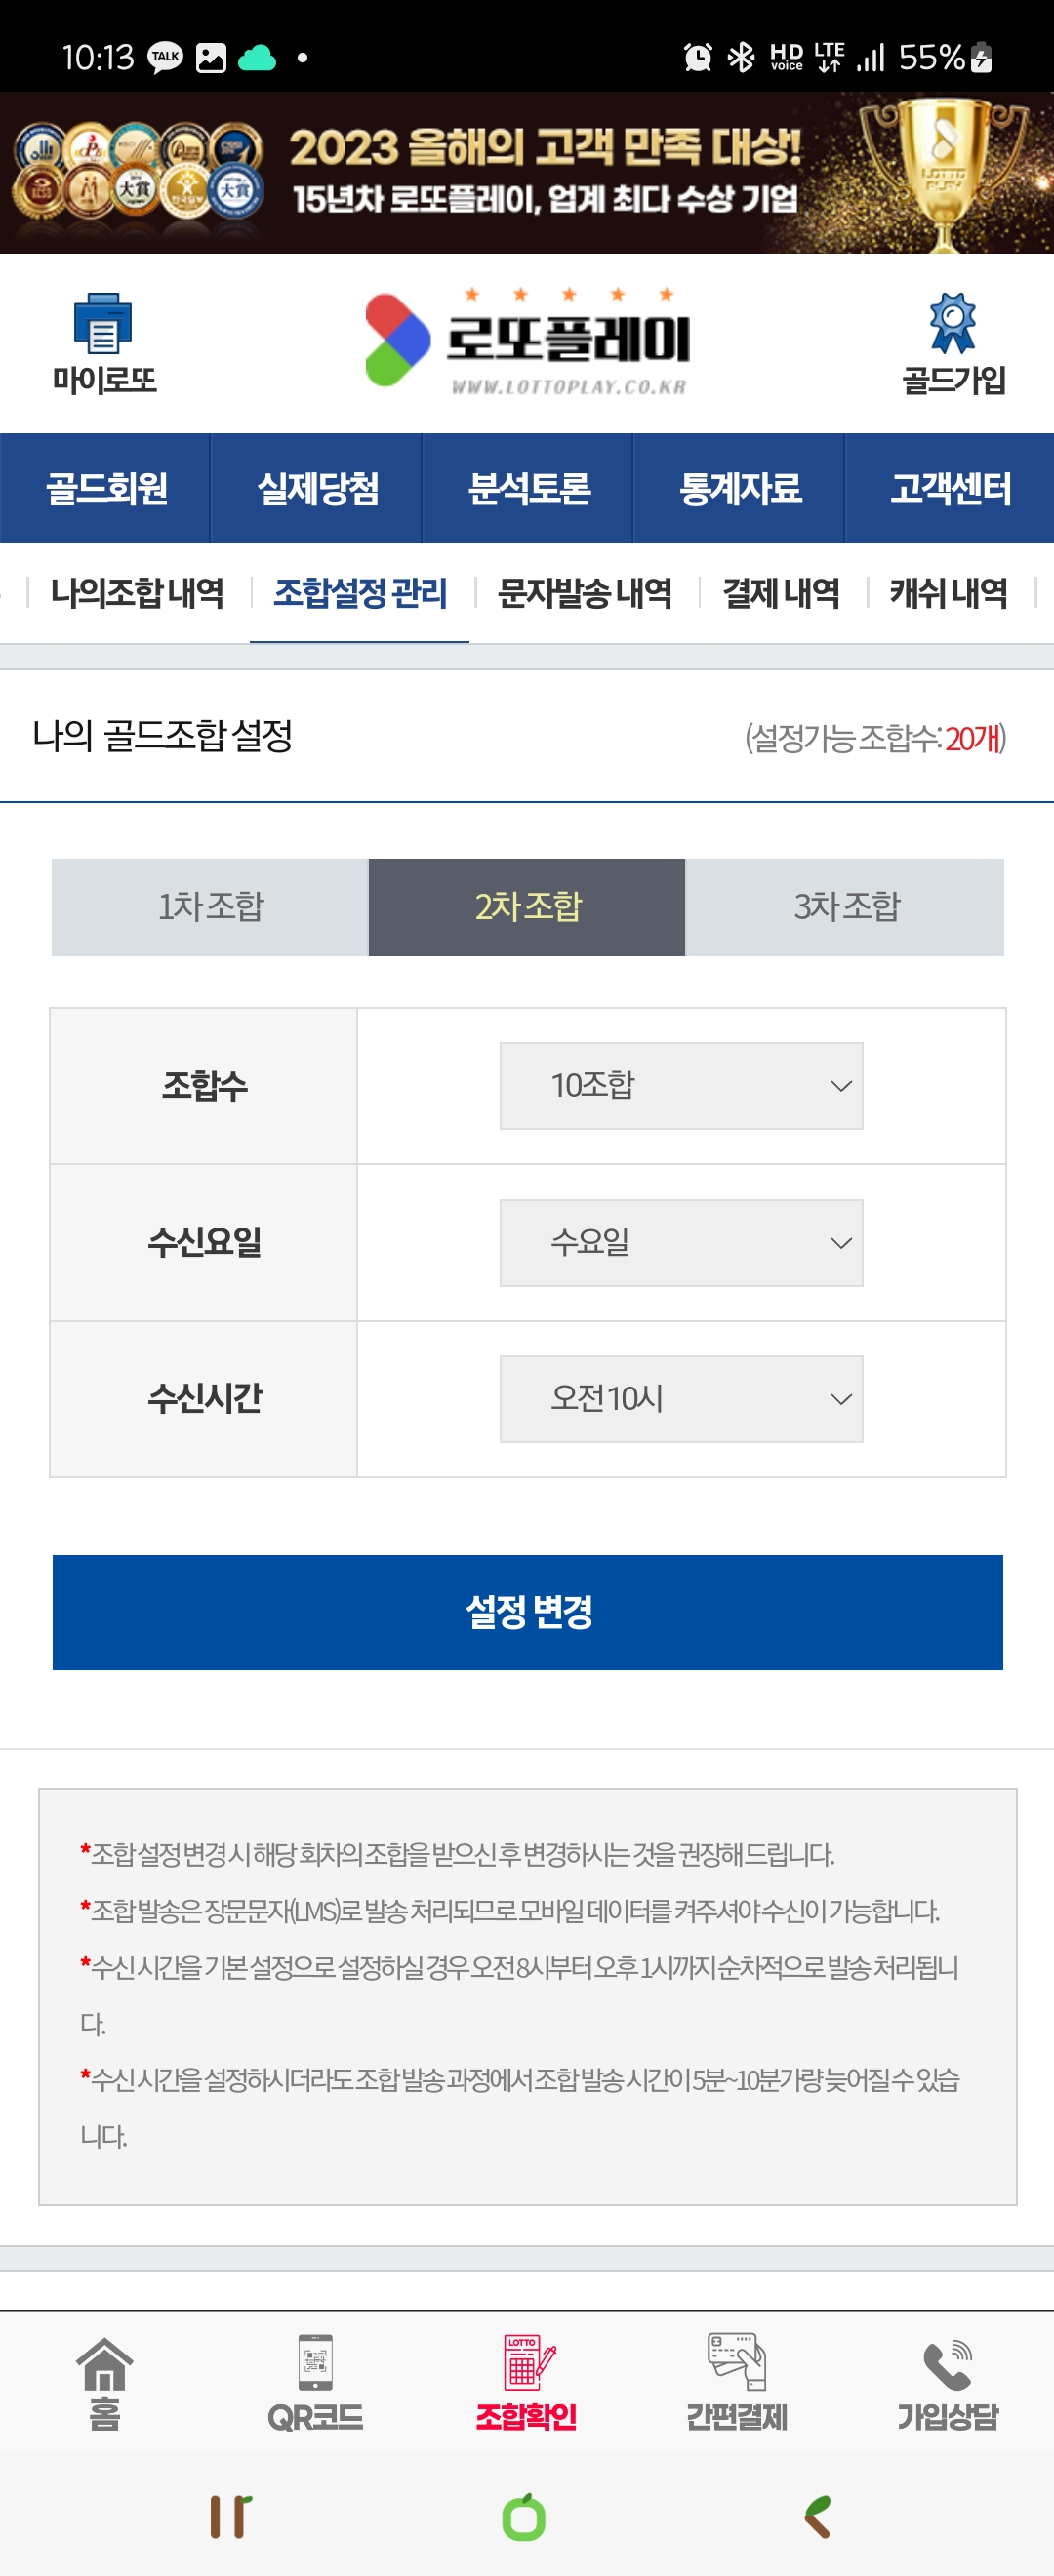Tap the 가입상담 phone icon
1054x2576 pixels.
click(x=947, y=2365)
